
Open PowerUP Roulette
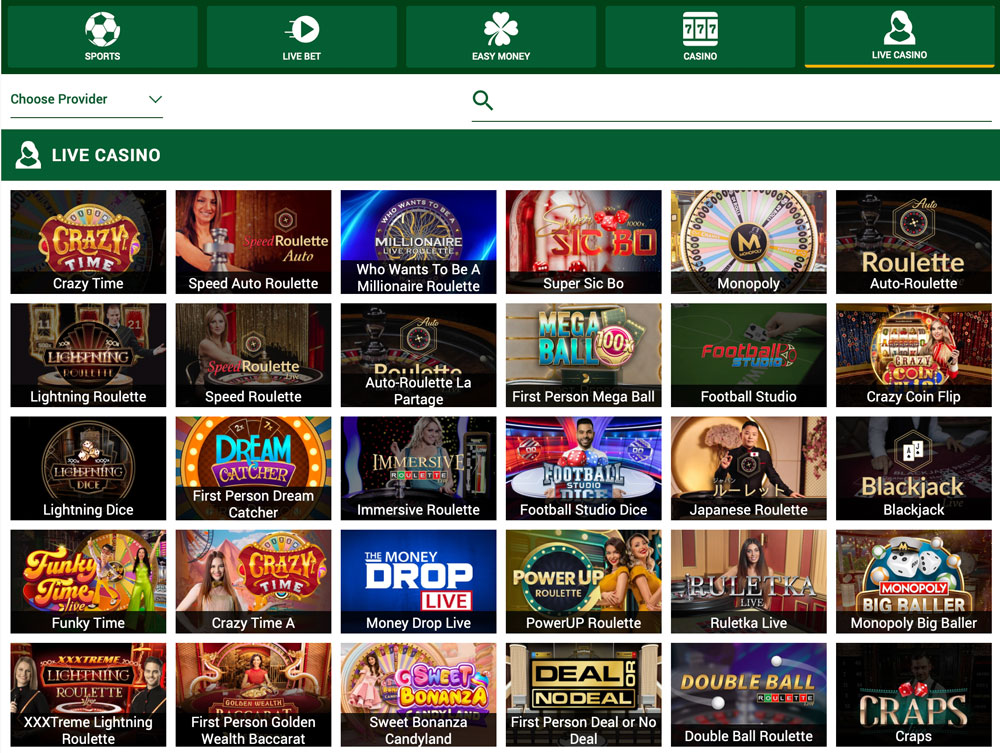(x=584, y=581)
